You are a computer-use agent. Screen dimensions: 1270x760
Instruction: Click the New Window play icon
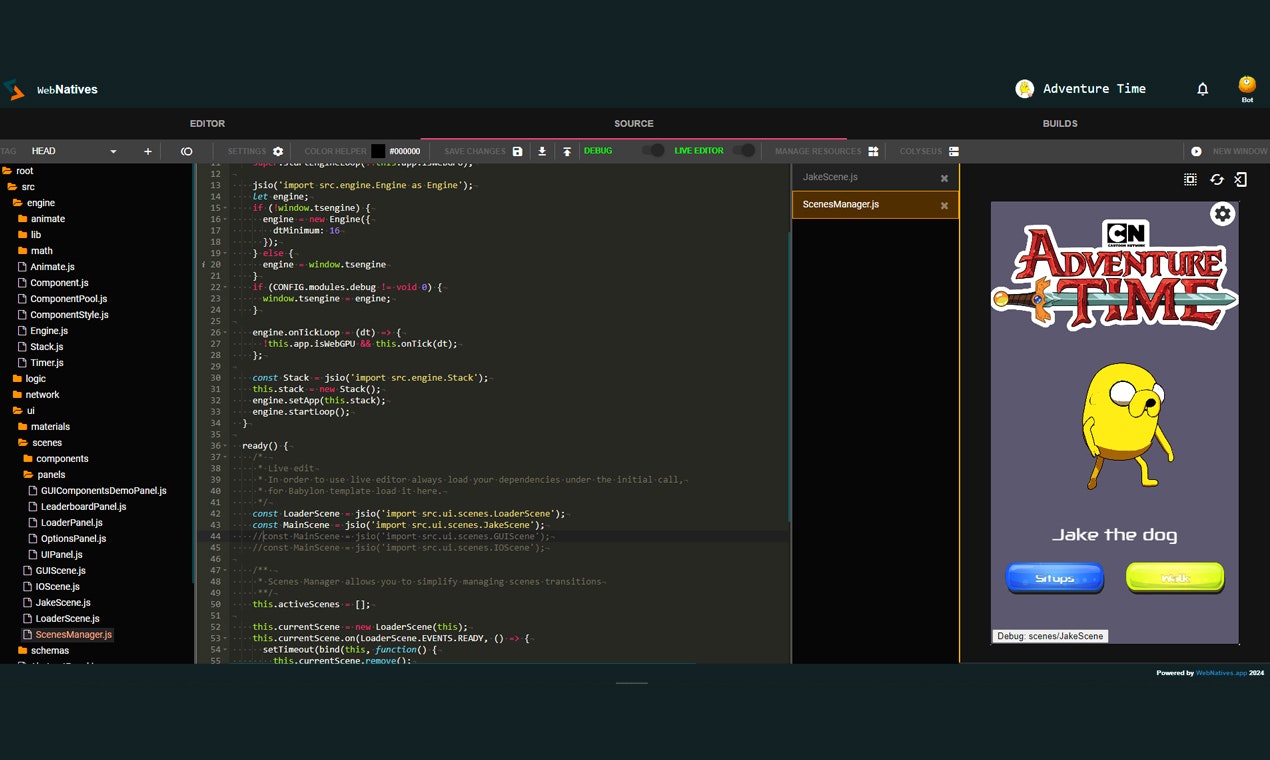tap(1196, 151)
